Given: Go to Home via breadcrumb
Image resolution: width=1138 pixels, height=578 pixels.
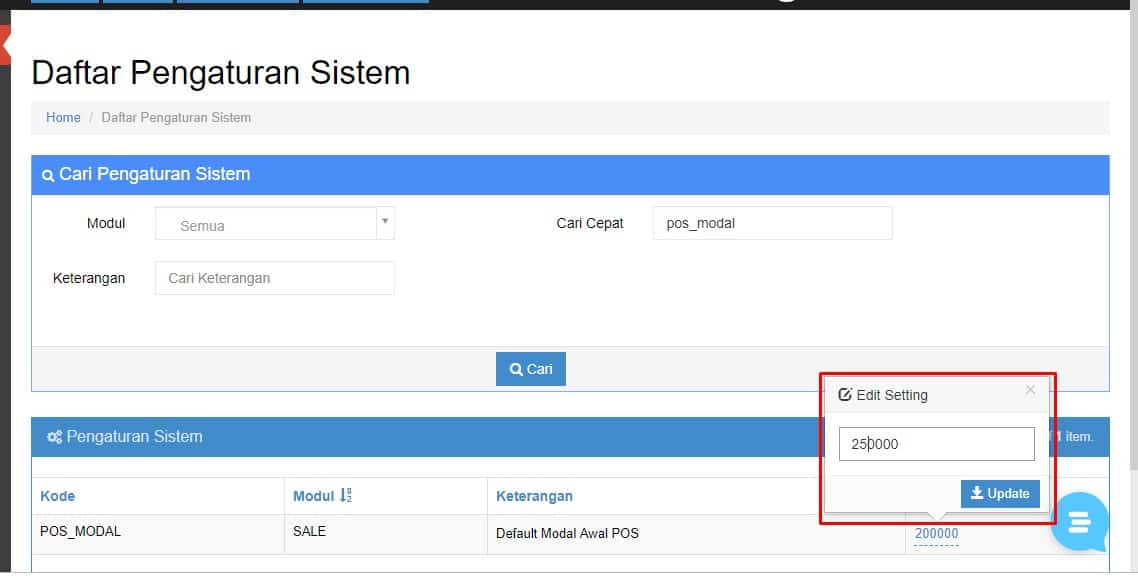Looking at the screenshot, I should (63, 118).
